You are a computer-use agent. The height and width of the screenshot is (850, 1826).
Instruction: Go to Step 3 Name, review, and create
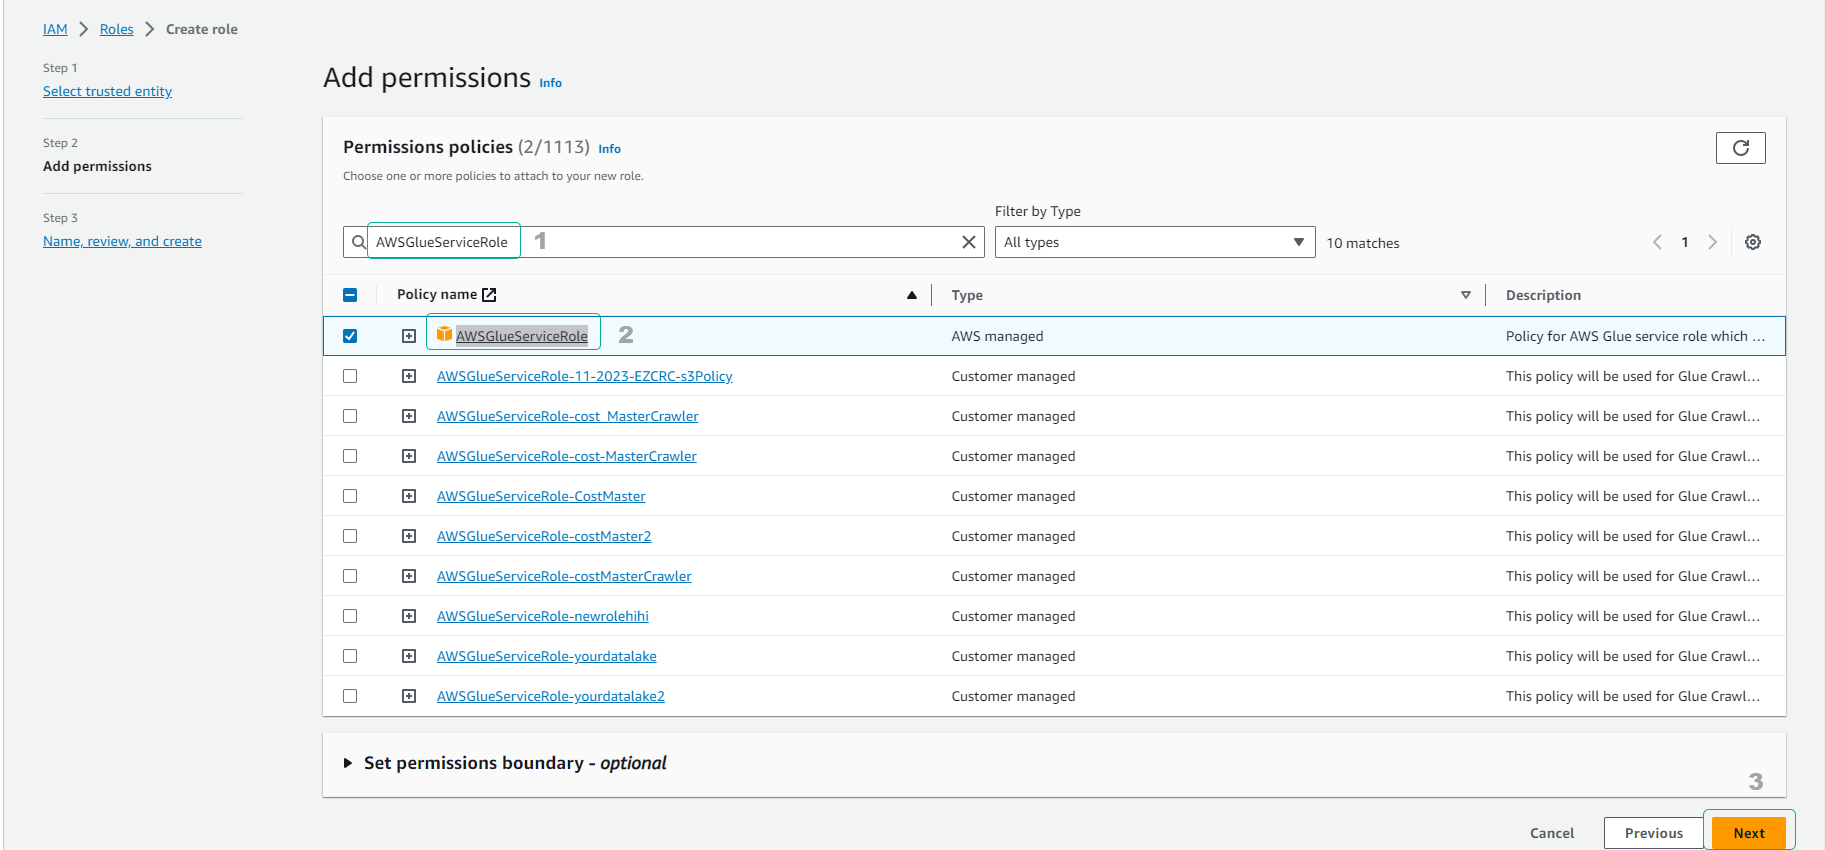(x=122, y=241)
